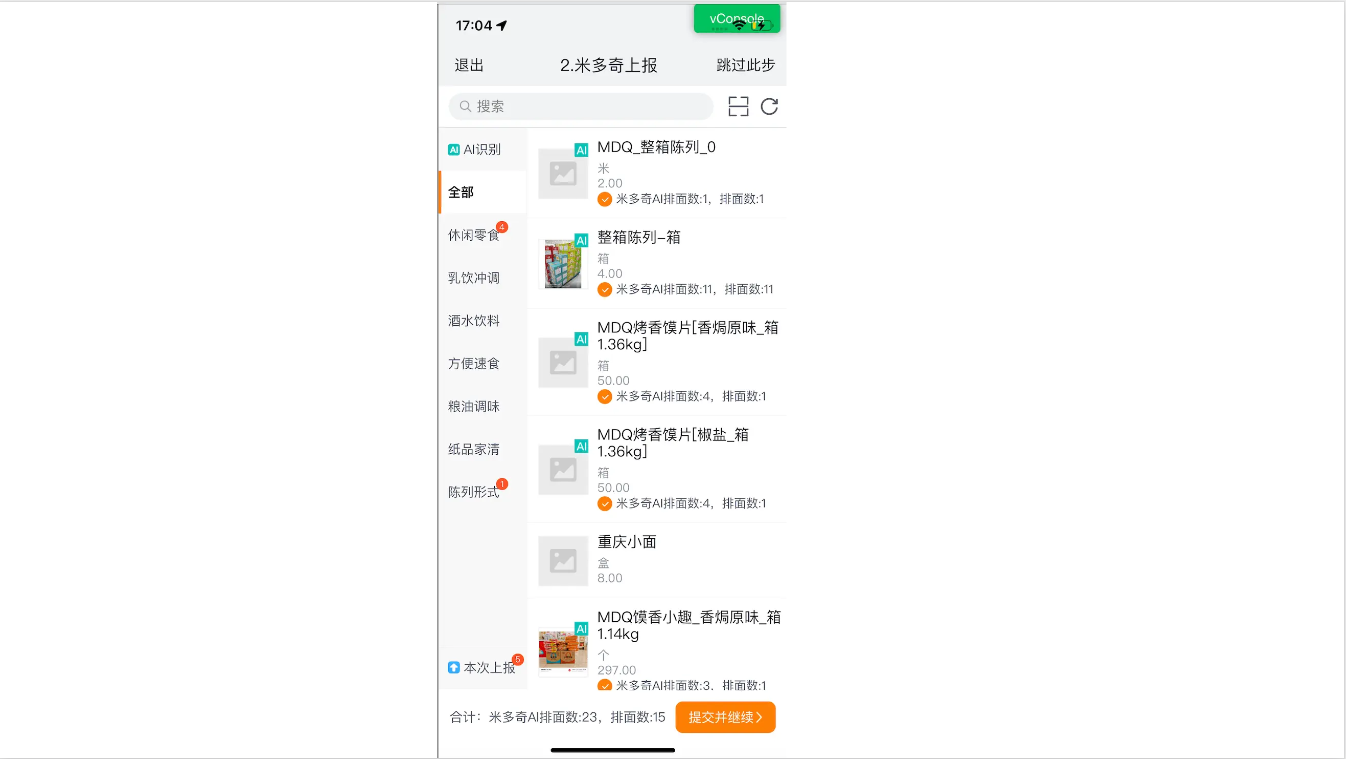Click 提交并继续 button
1346x759 pixels.
pyautogui.click(x=725, y=717)
